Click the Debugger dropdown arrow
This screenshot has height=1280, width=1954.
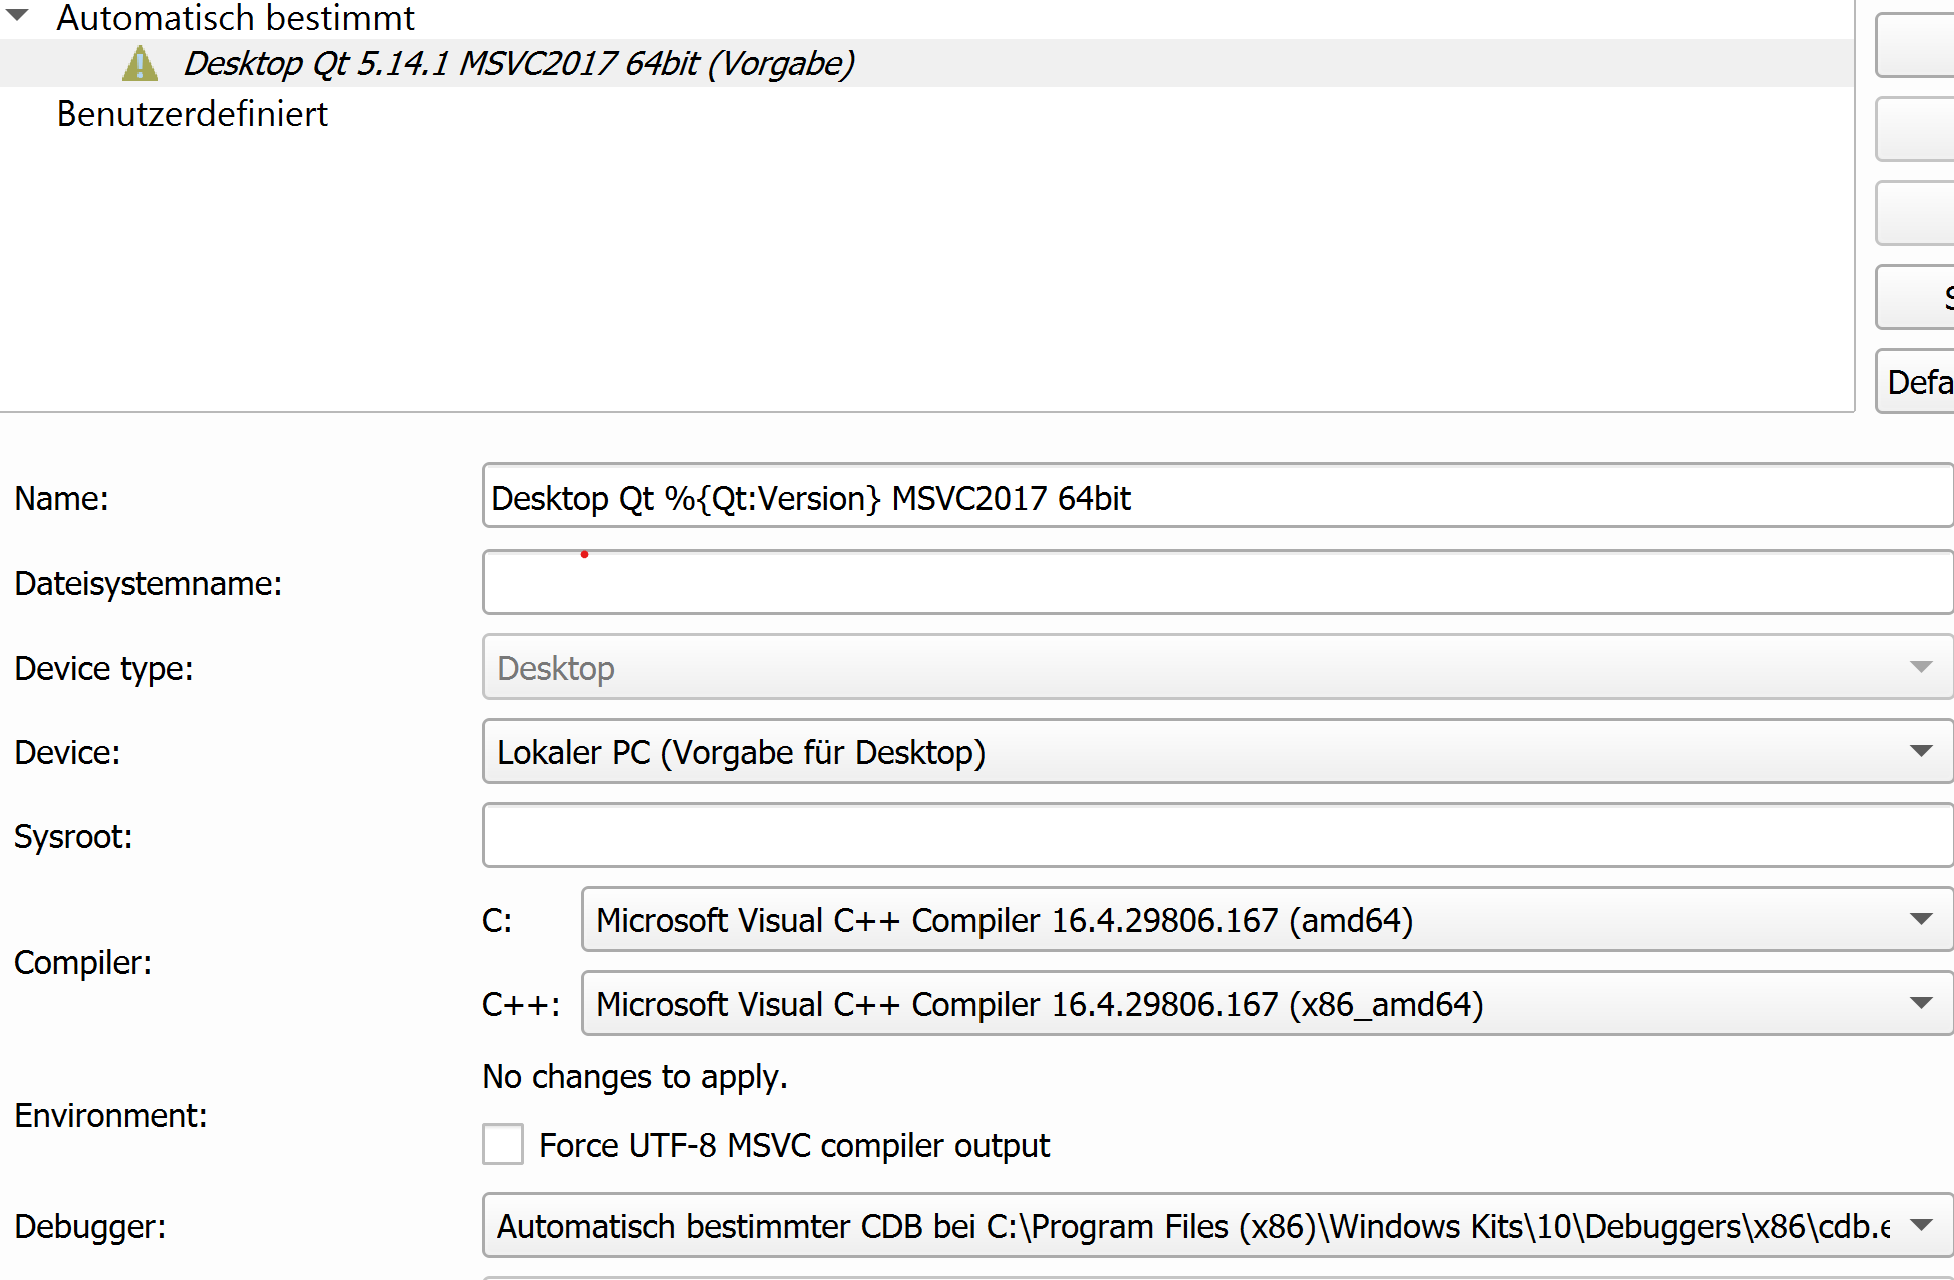[1920, 1226]
